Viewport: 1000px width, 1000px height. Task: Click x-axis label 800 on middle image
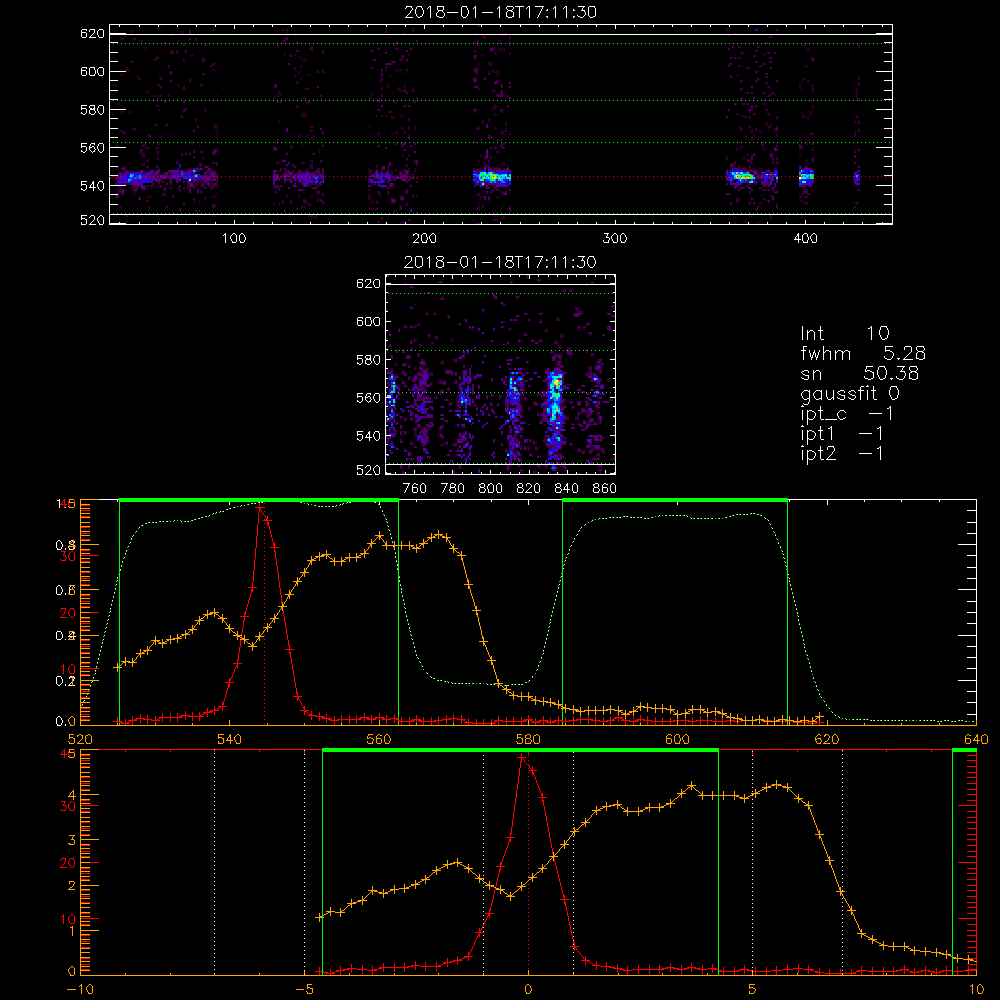point(490,489)
